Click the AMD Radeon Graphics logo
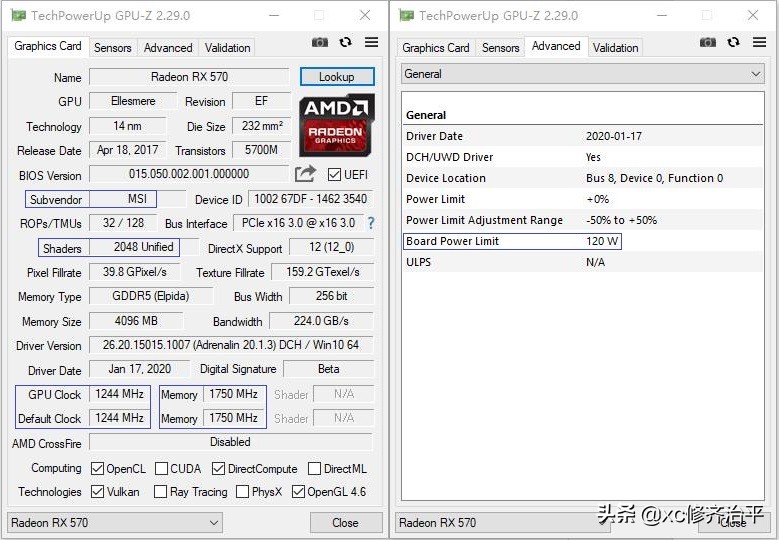 (x=336, y=125)
